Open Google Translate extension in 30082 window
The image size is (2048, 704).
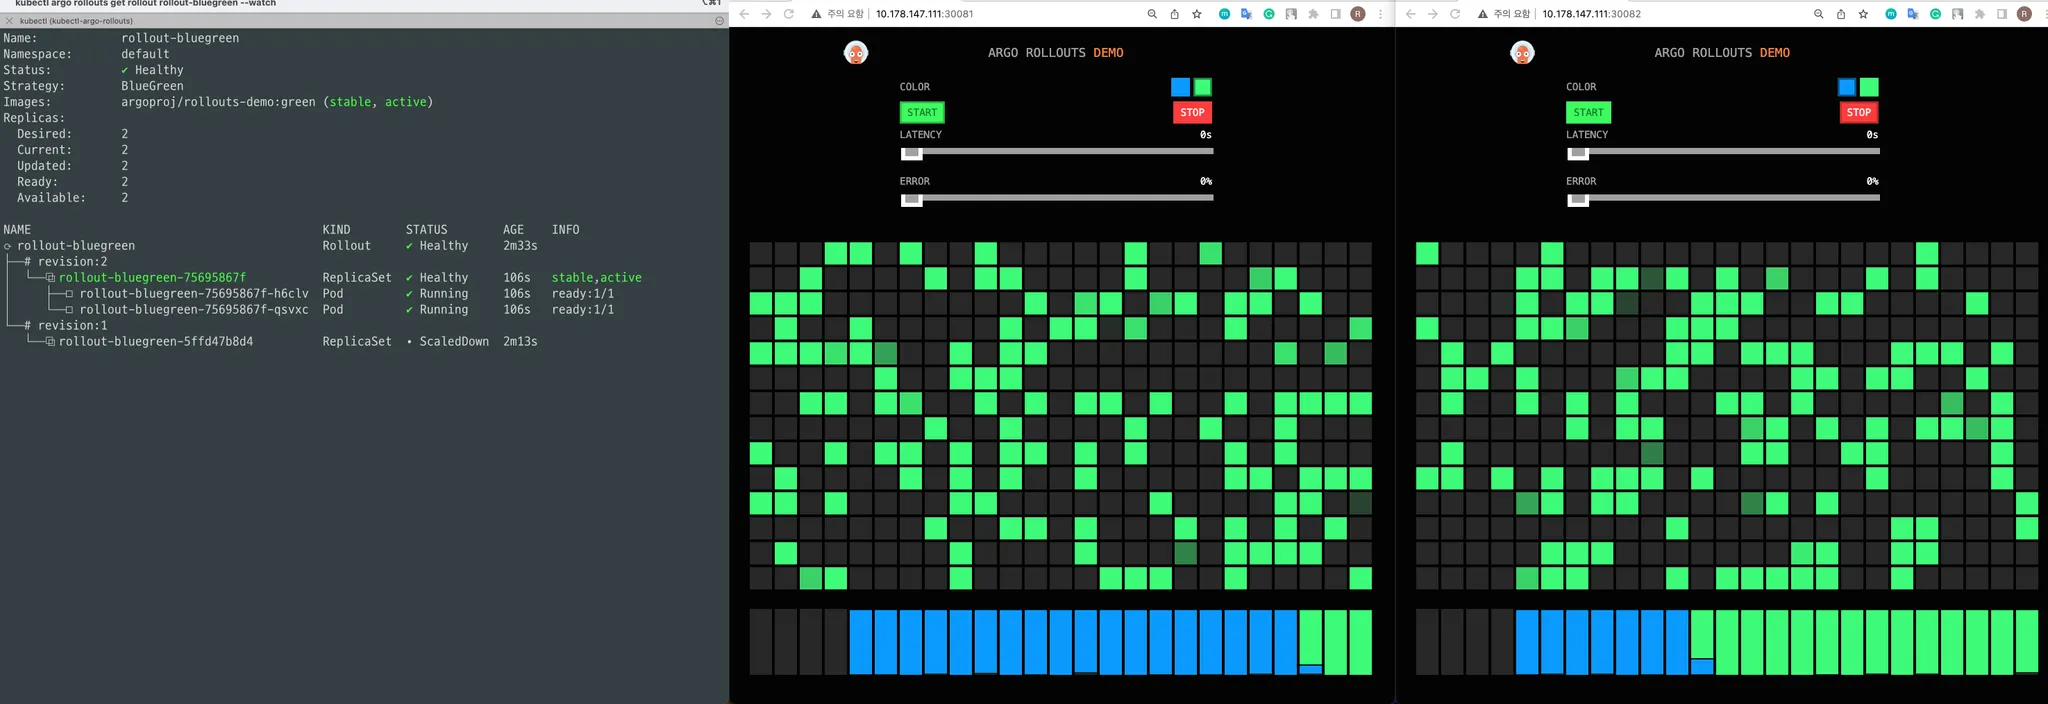[x=1912, y=14]
